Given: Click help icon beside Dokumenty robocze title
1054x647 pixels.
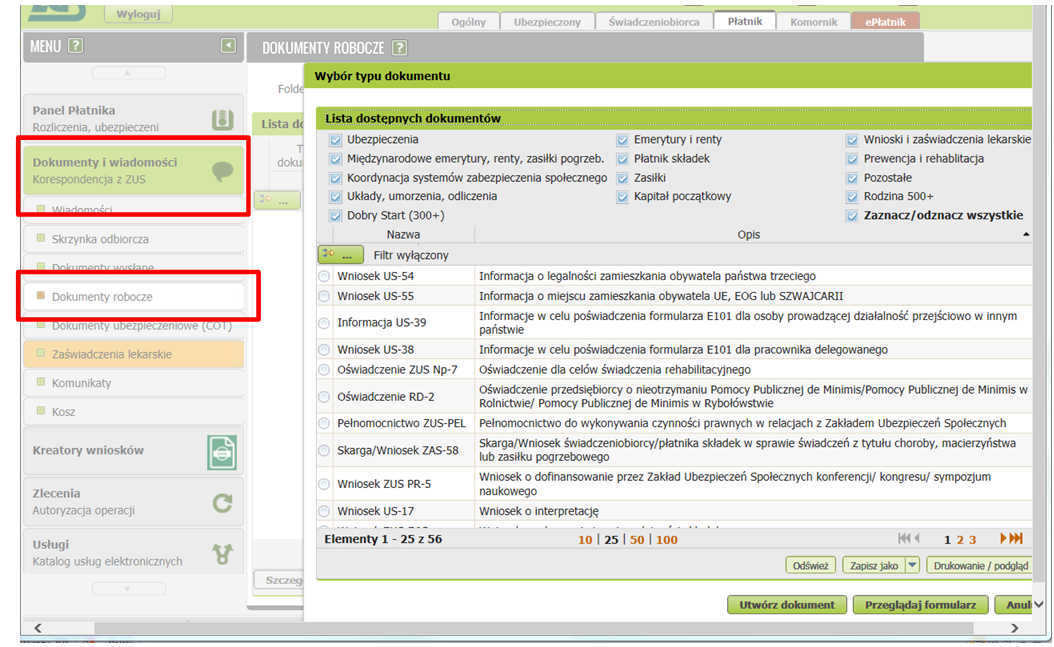Looking at the screenshot, I should (400, 47).
